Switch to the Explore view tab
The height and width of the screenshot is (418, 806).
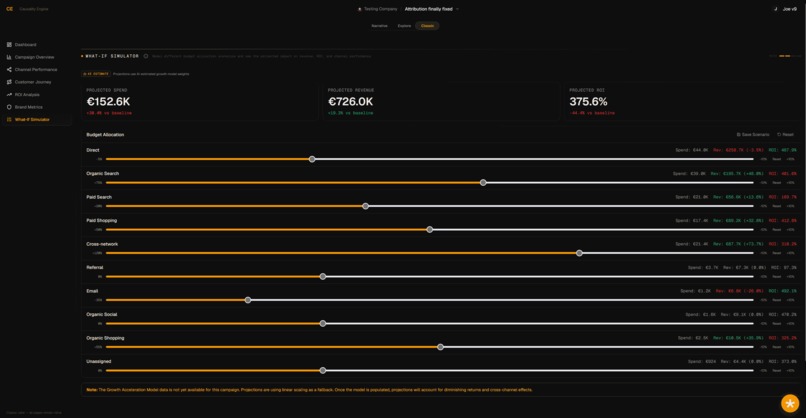pos(404,26)
